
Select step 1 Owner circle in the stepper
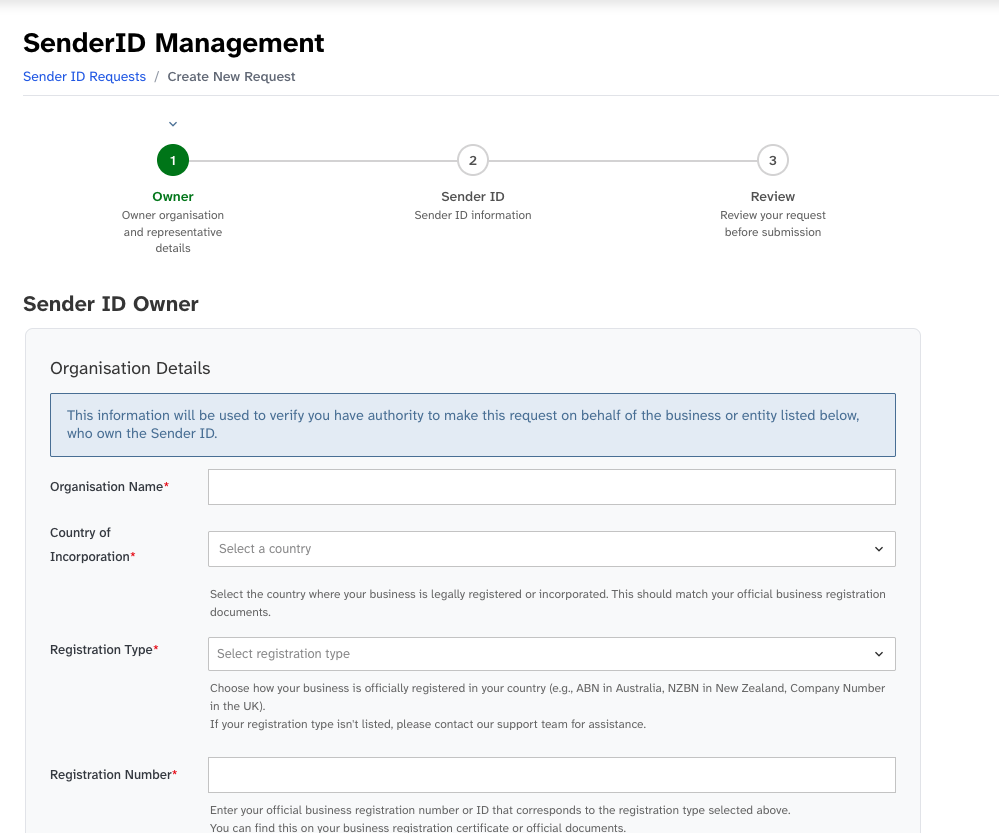pyautogui.click(x=172, y=160)
